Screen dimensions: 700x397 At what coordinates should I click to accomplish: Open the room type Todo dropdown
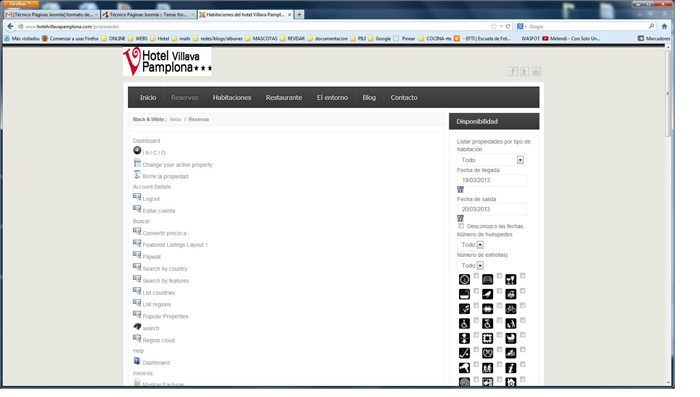492,160
